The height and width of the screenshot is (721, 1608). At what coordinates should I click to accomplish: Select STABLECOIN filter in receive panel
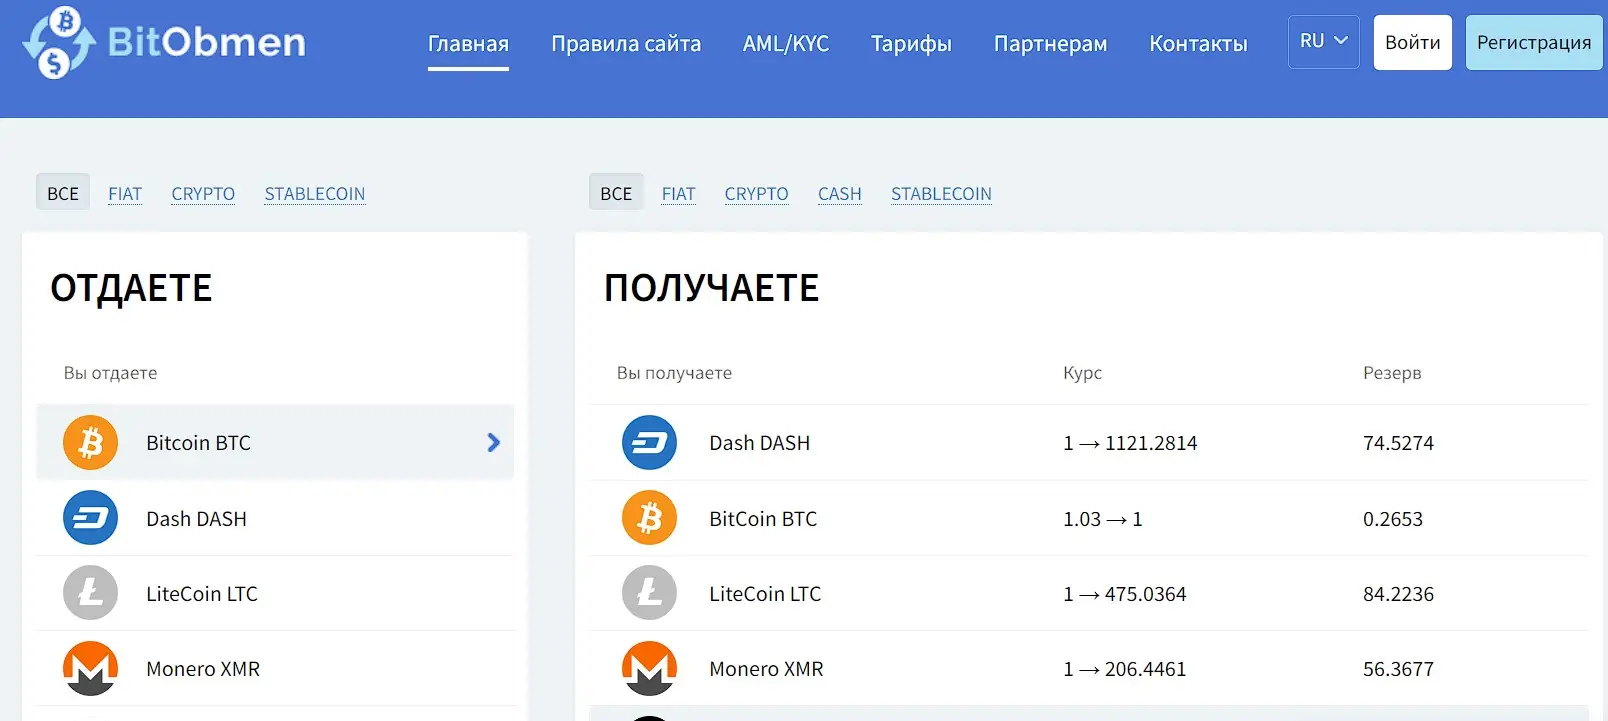[941, 194]
